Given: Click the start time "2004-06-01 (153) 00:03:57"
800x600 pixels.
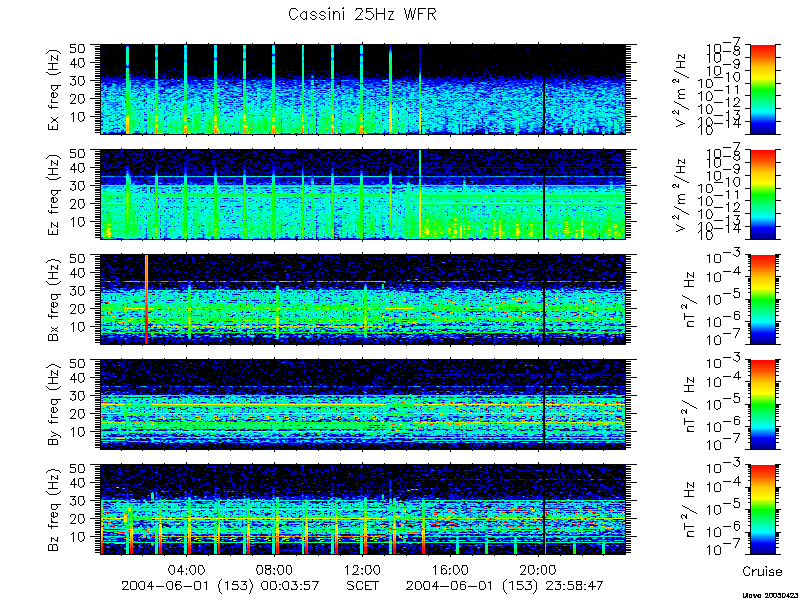Looking at the screenshot, I should tap(220, 586).
